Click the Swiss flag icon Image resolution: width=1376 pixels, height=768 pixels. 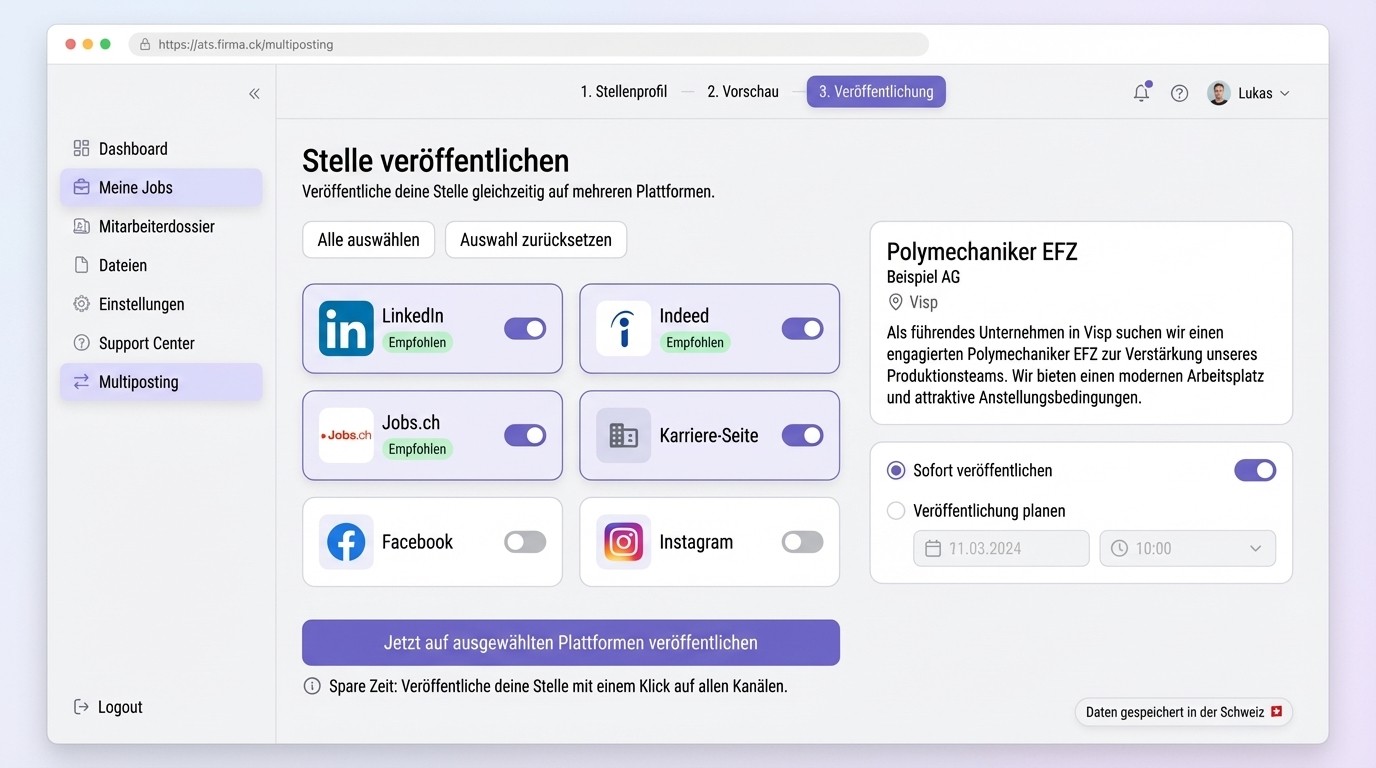1275,712
